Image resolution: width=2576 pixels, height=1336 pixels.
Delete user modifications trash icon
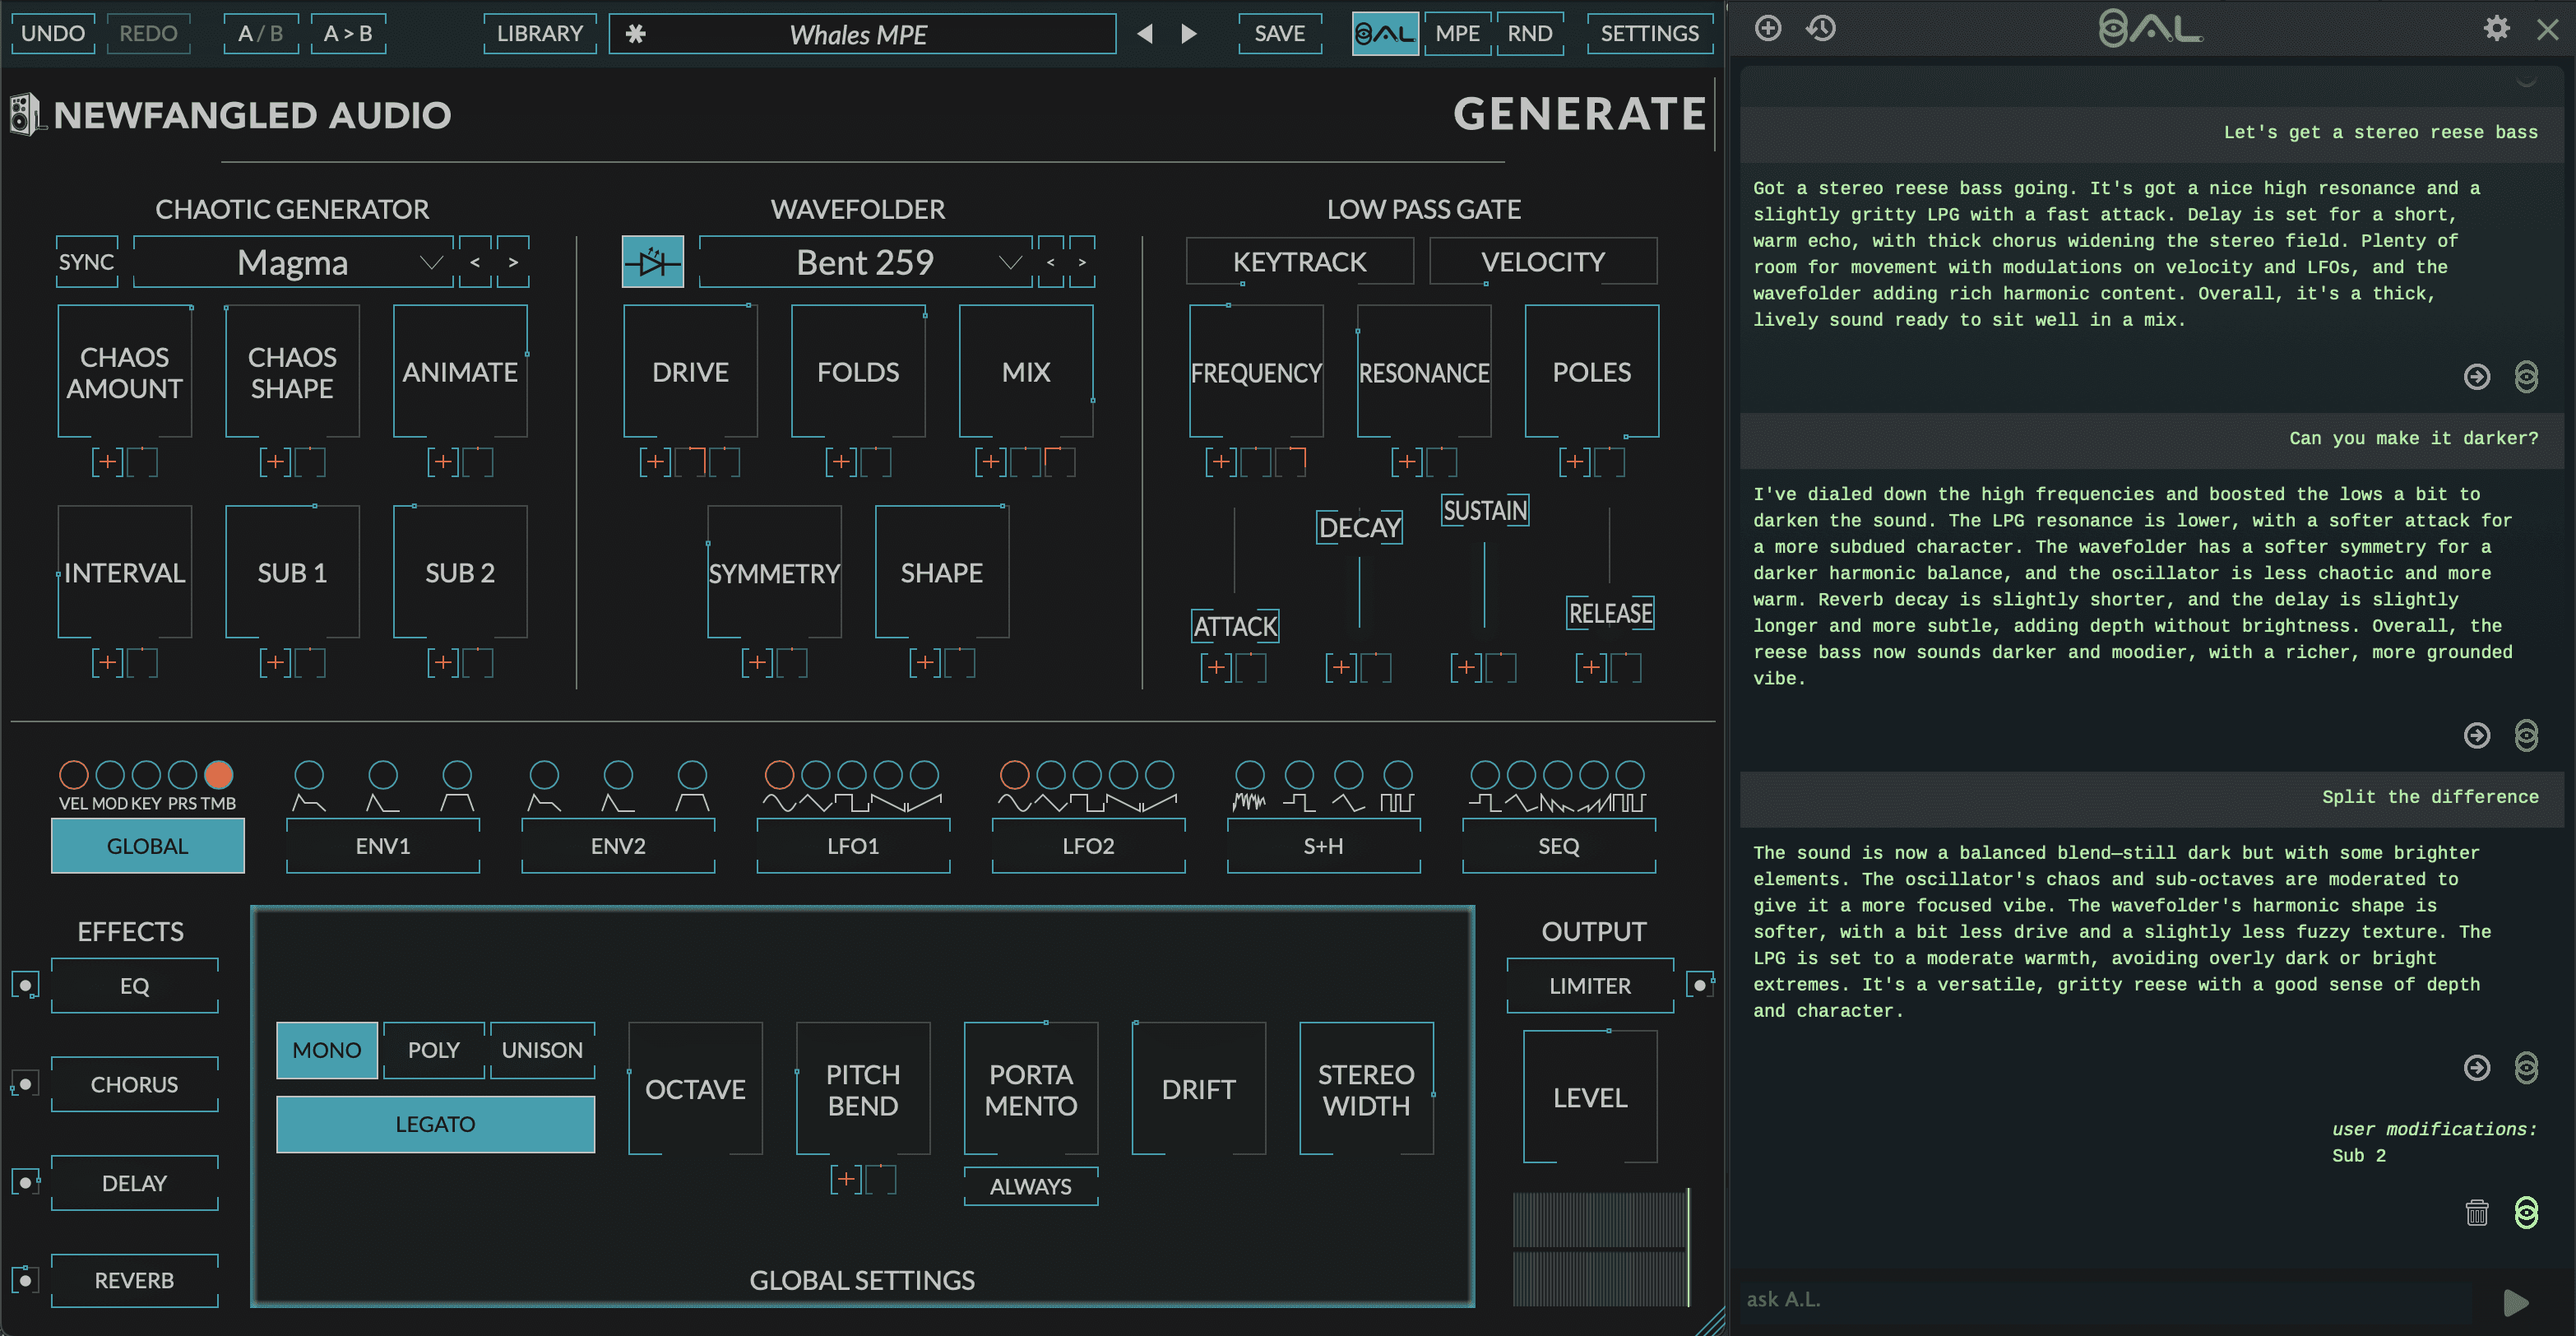point(2476,1212)
